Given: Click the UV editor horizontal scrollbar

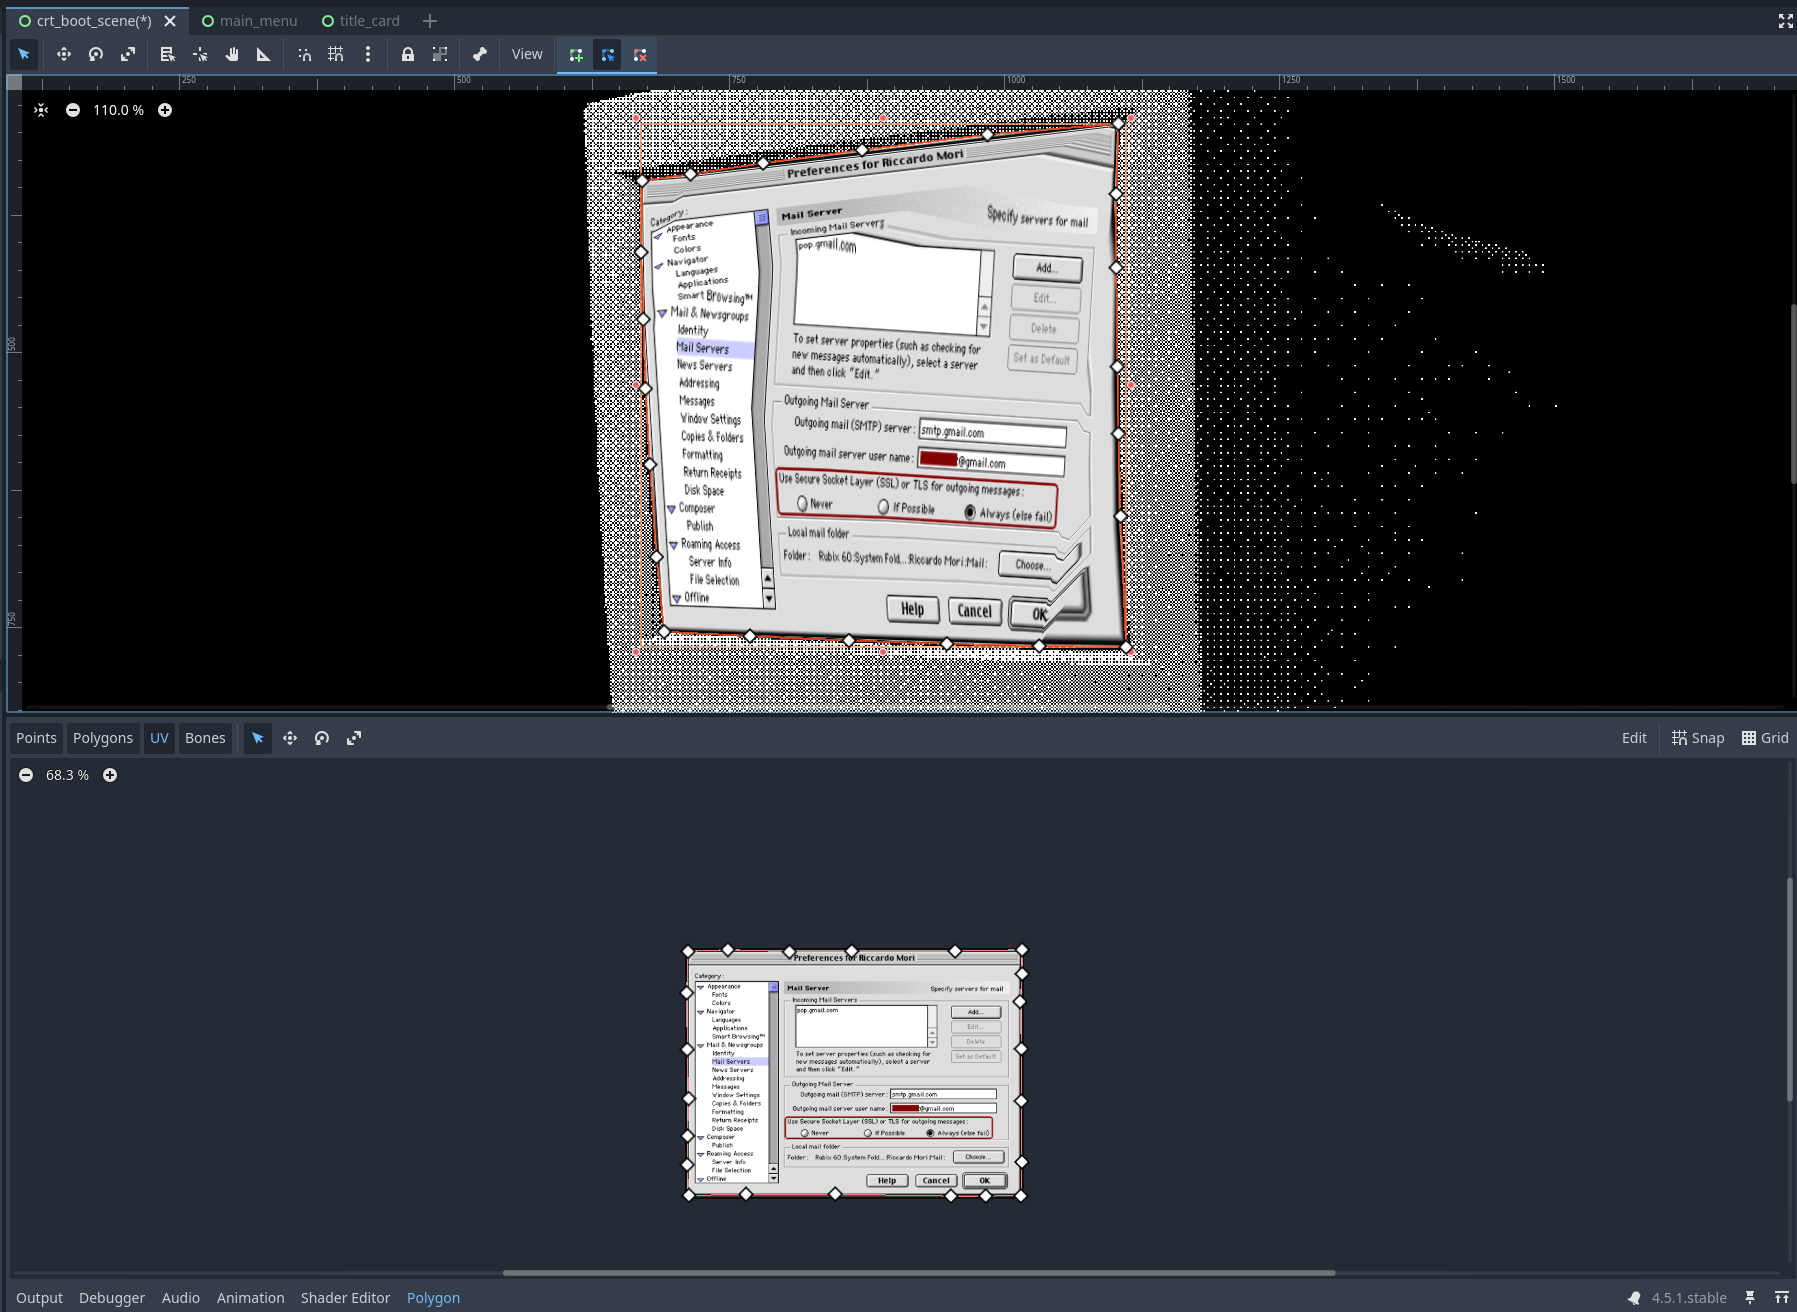Looking at the screenshot, I should point(918,1273).
